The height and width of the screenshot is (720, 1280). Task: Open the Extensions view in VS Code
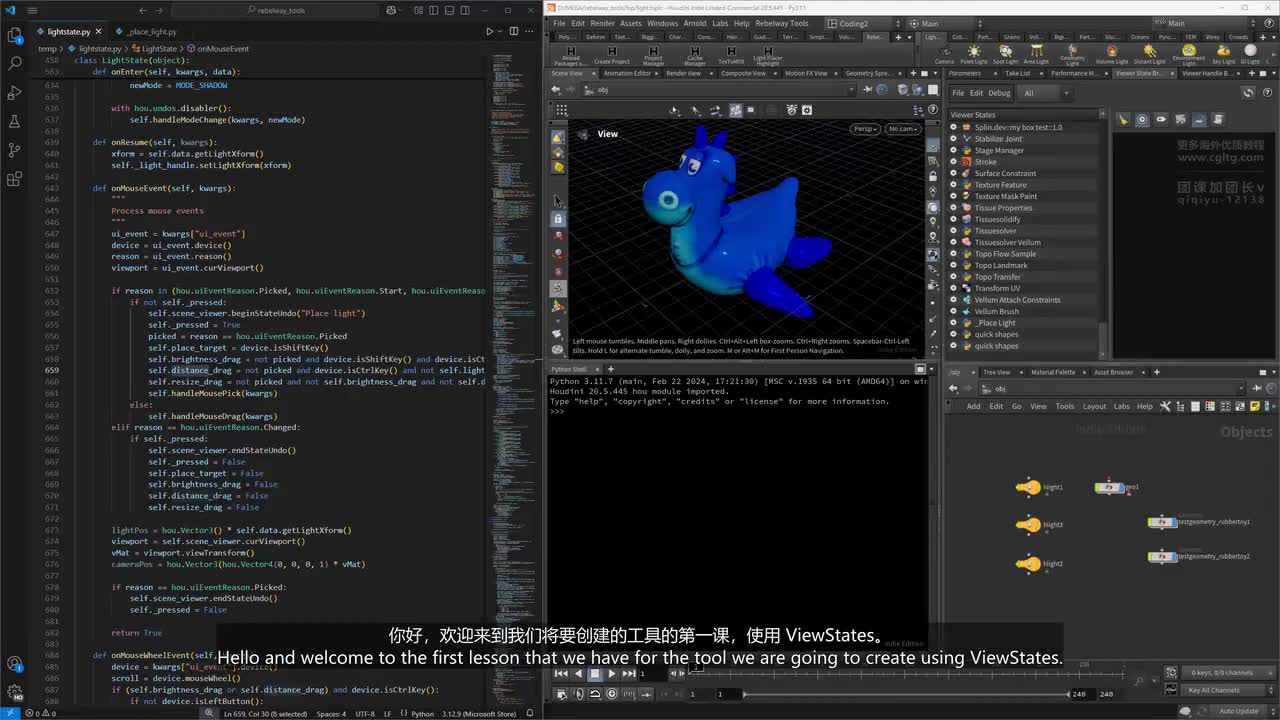14,180
